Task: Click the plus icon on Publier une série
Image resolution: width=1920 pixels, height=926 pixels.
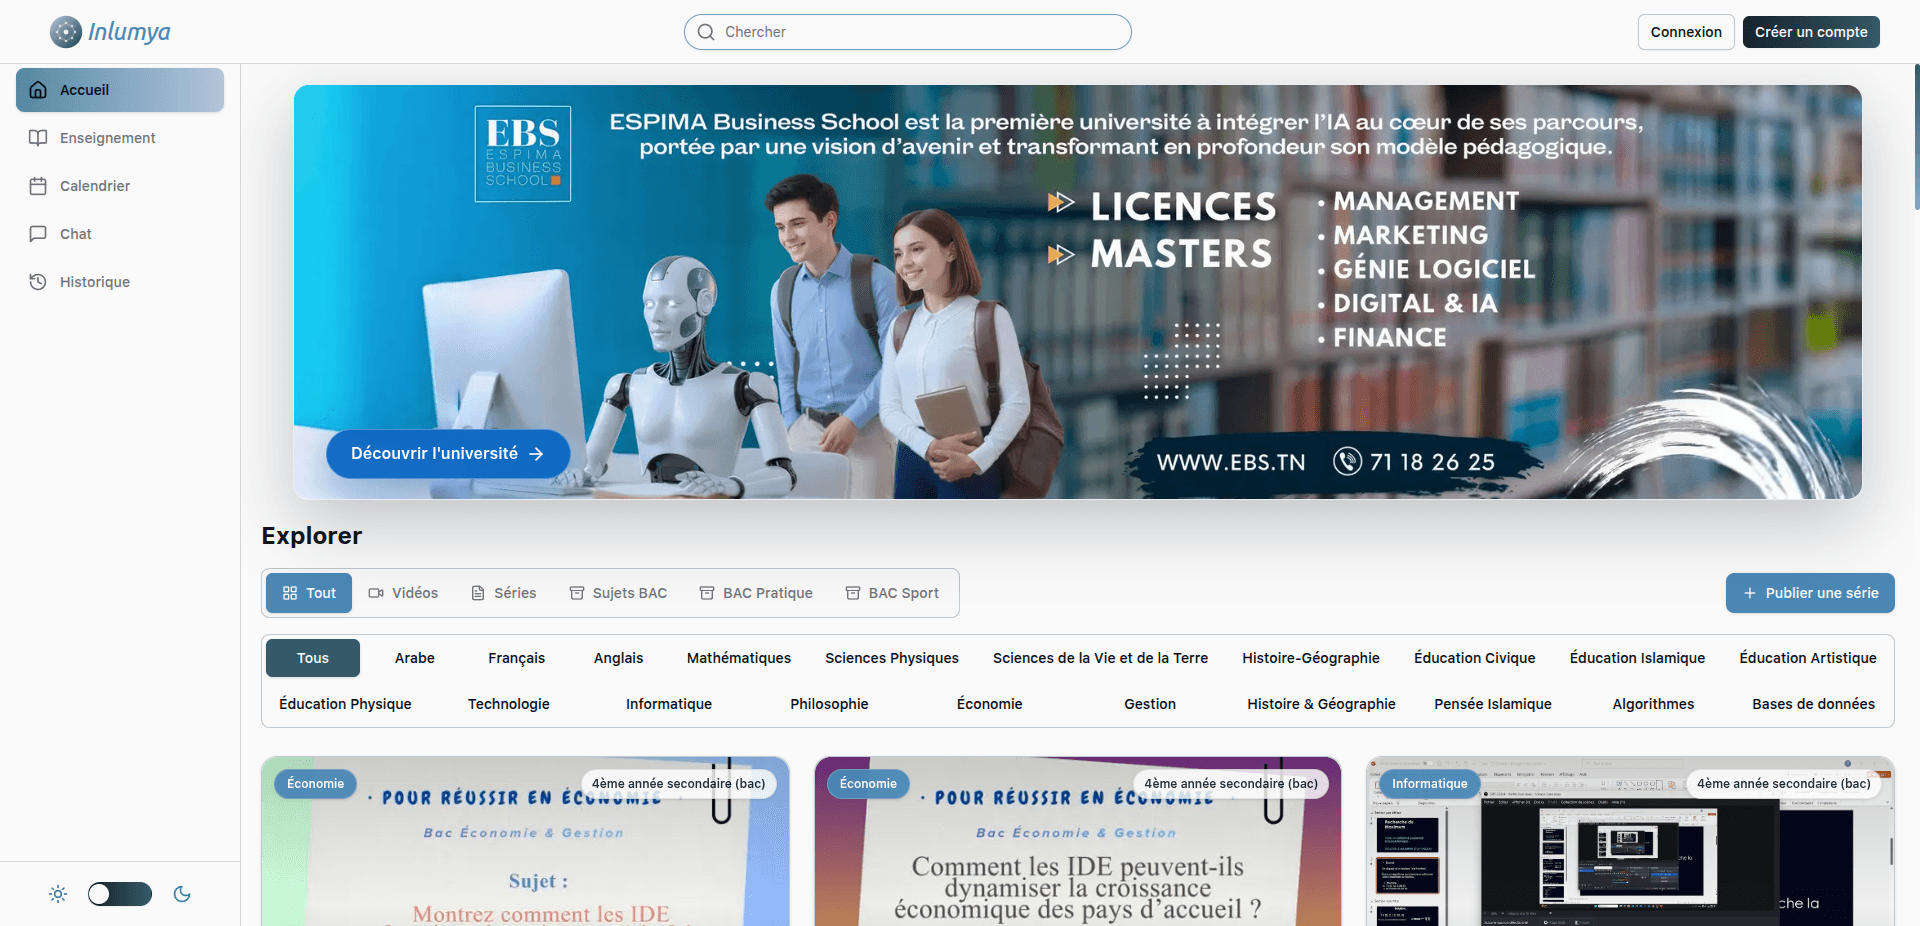Action: tap(1750, 593)
